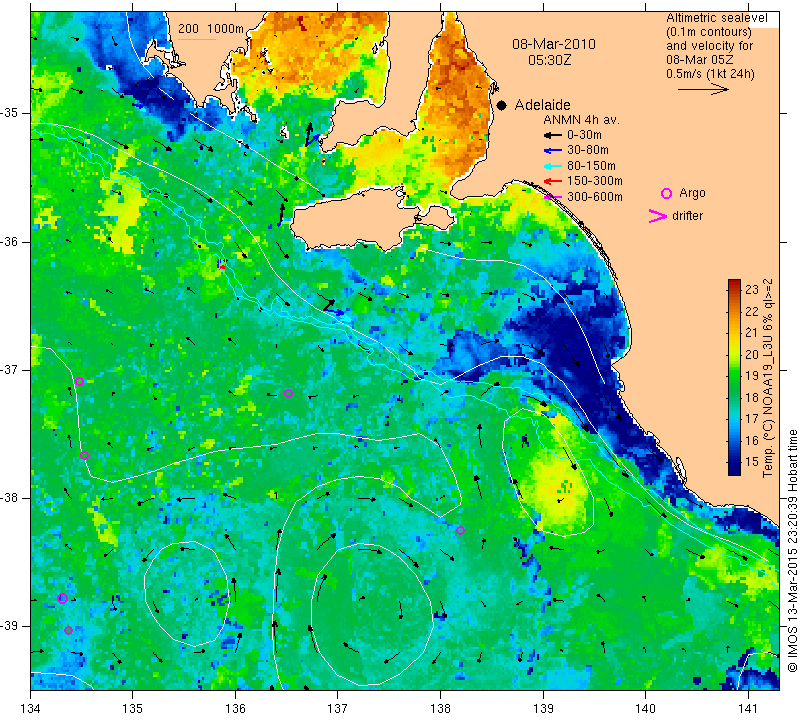Click the IMOS copyright timestamp text

pyautogui.click(x=791, y=551)
